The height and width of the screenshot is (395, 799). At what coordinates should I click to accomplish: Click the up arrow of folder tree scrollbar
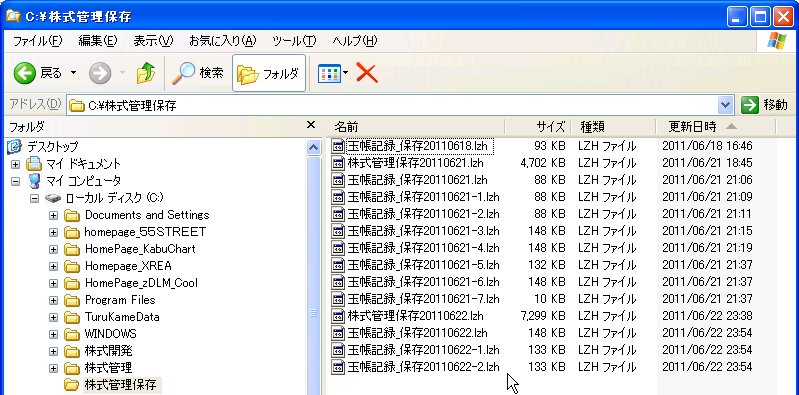click(x=313, y=148)
